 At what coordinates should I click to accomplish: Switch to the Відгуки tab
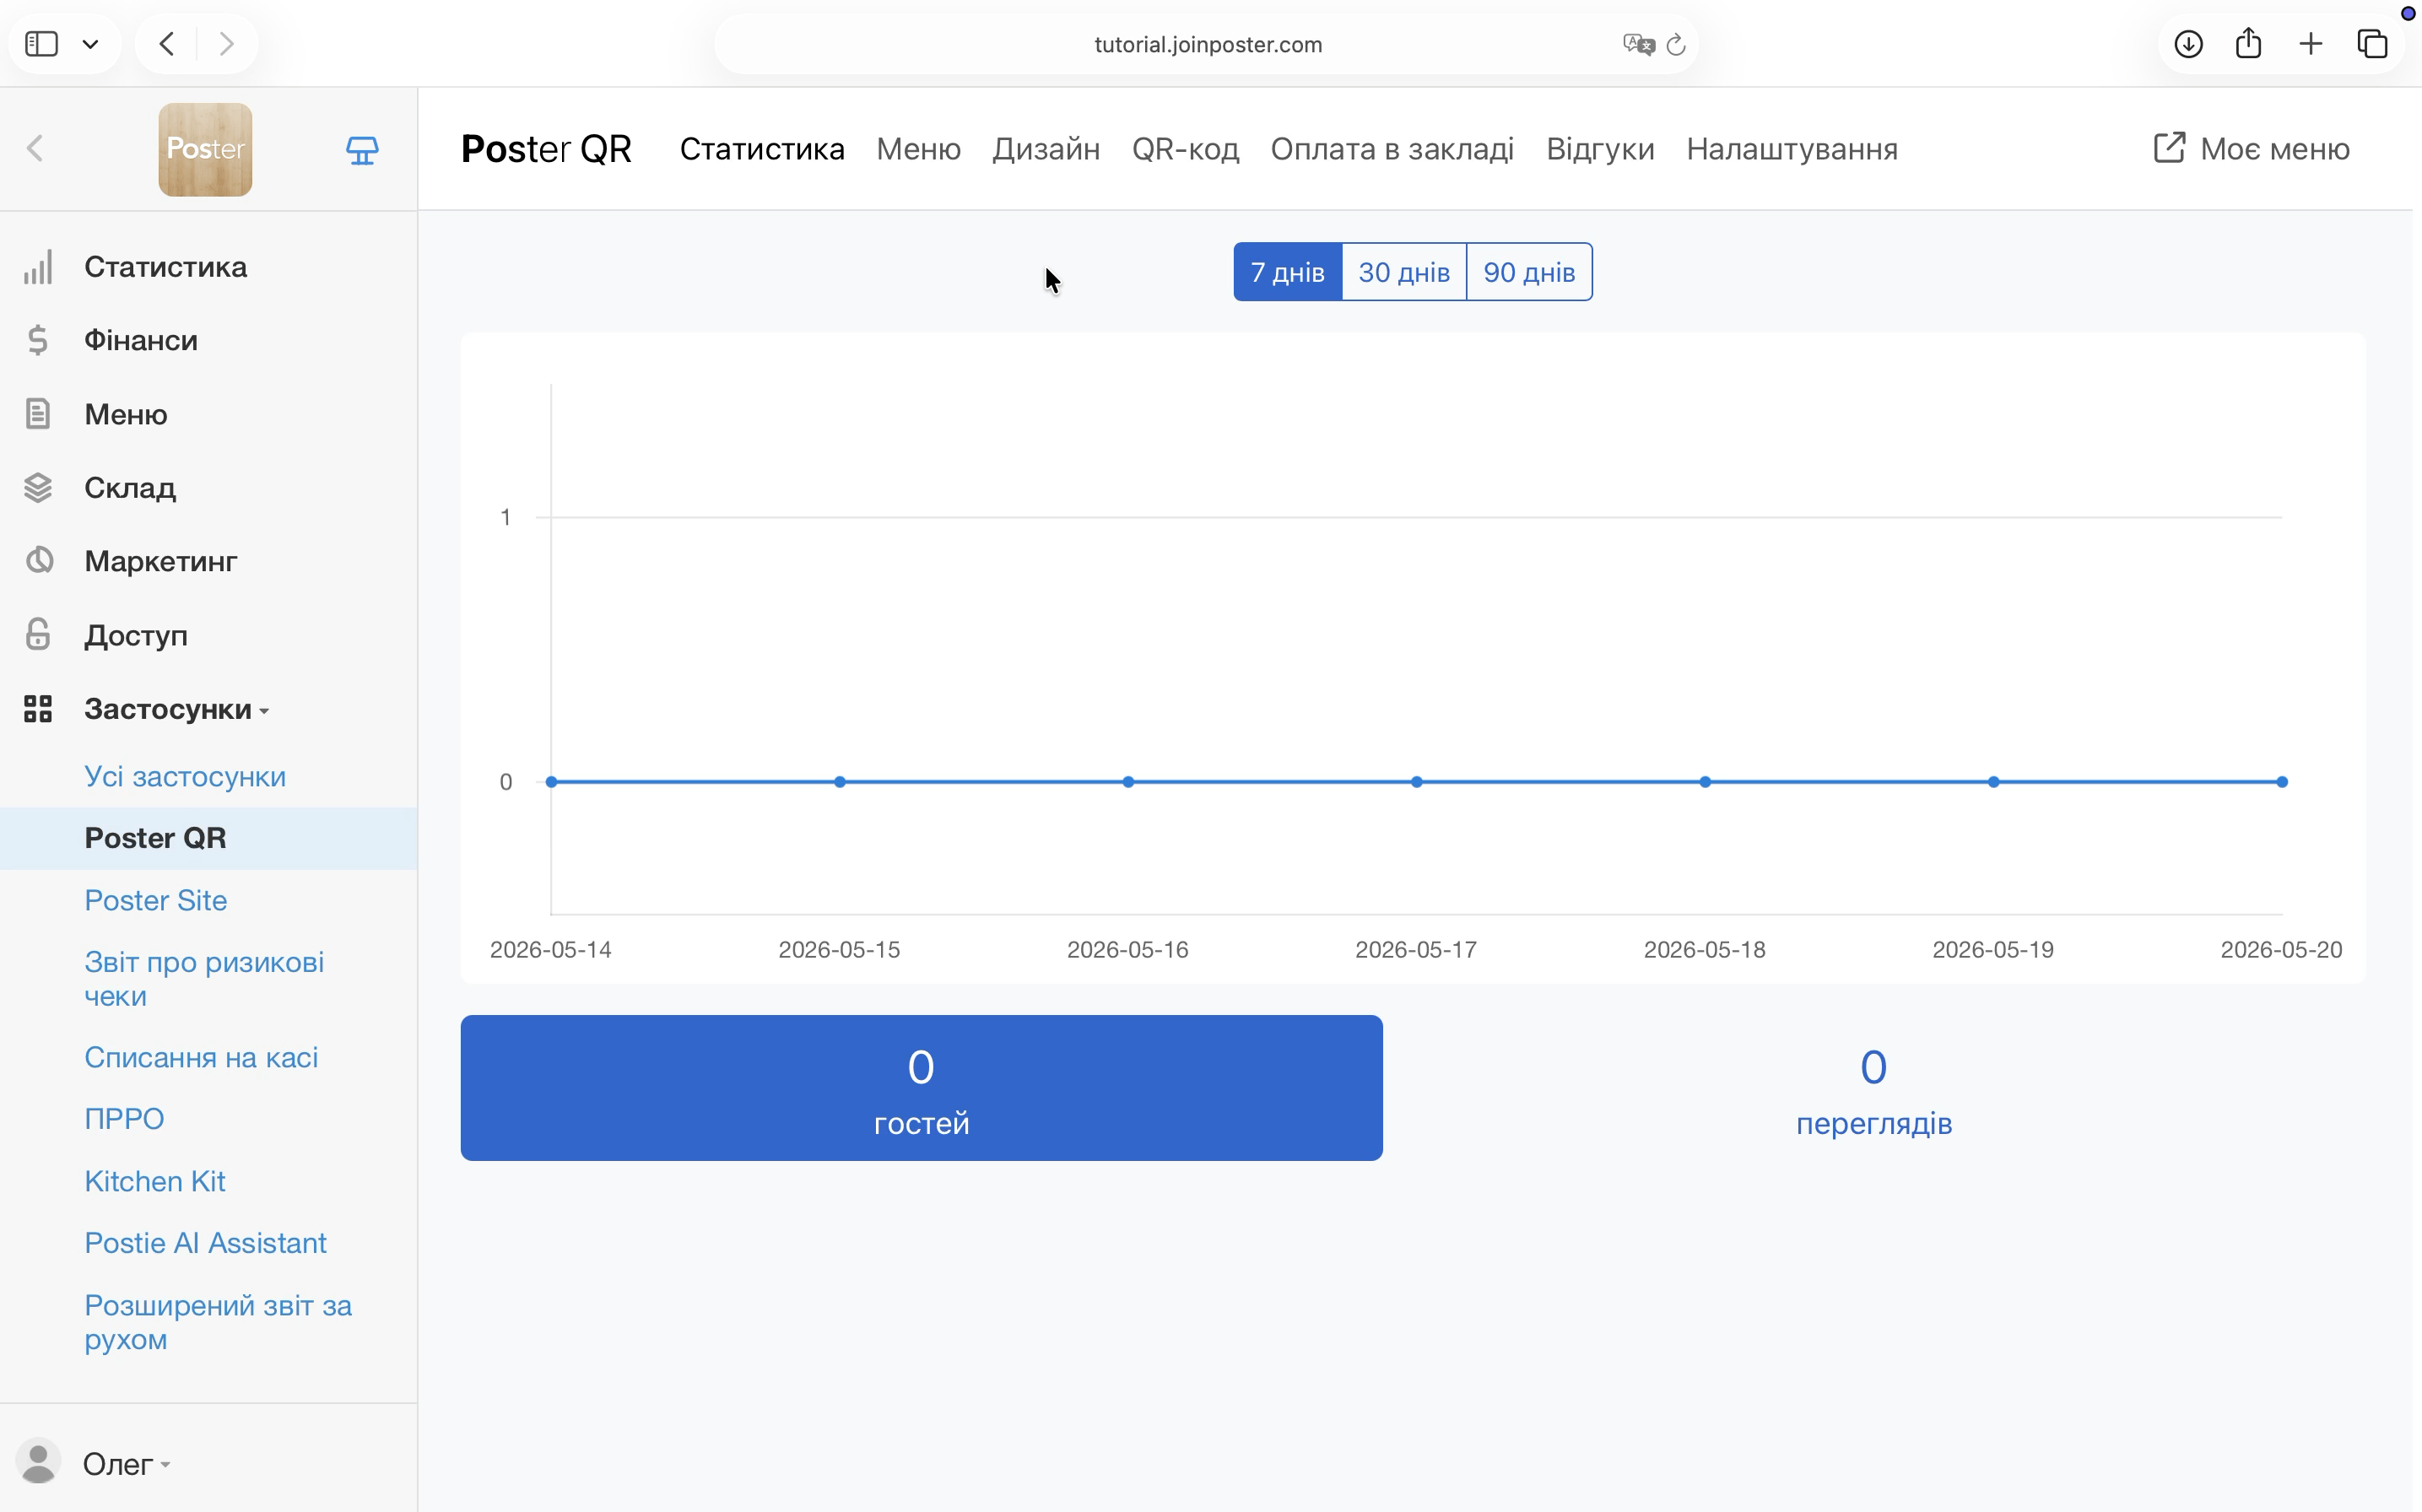tap(1600, 149)
